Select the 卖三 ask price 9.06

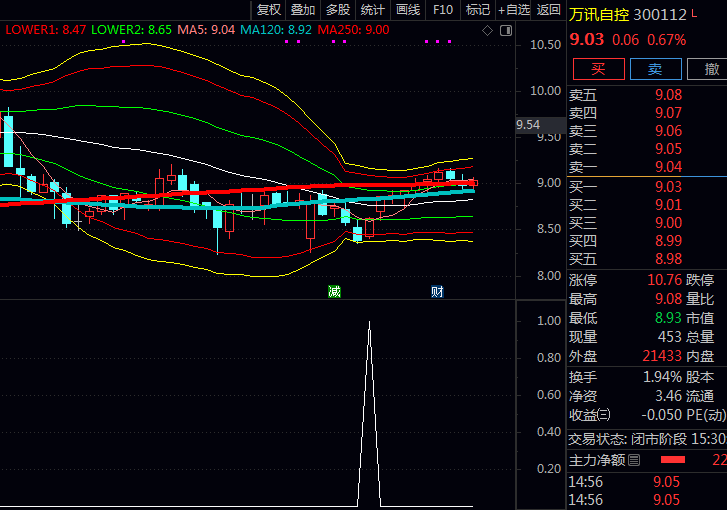pyautogui.click(x=668, y=131)
